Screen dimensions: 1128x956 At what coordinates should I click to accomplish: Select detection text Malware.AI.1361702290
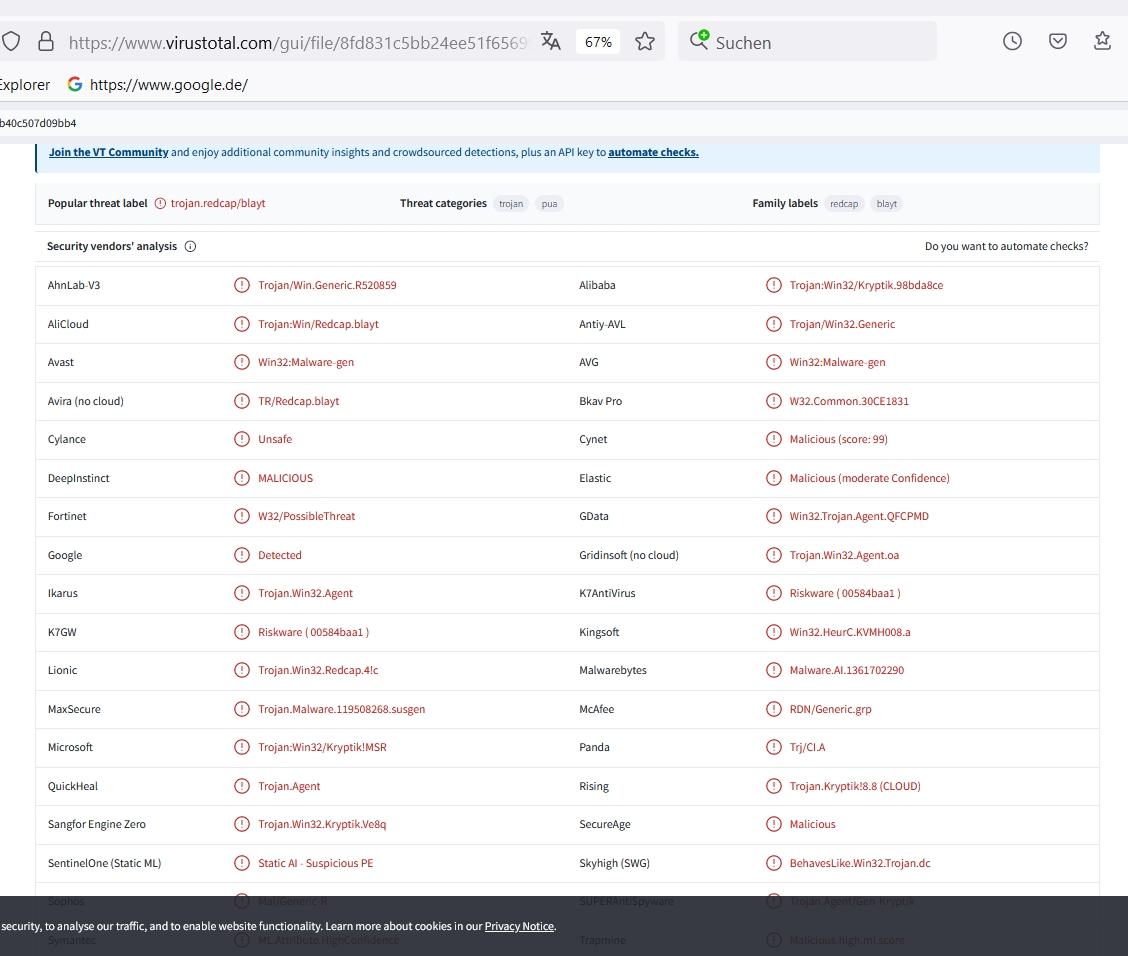847,670
